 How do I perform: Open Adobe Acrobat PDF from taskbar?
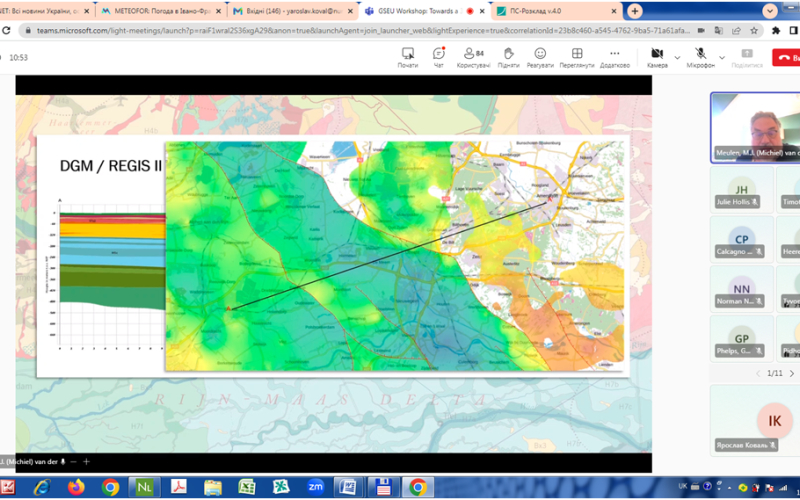point(179,487)
